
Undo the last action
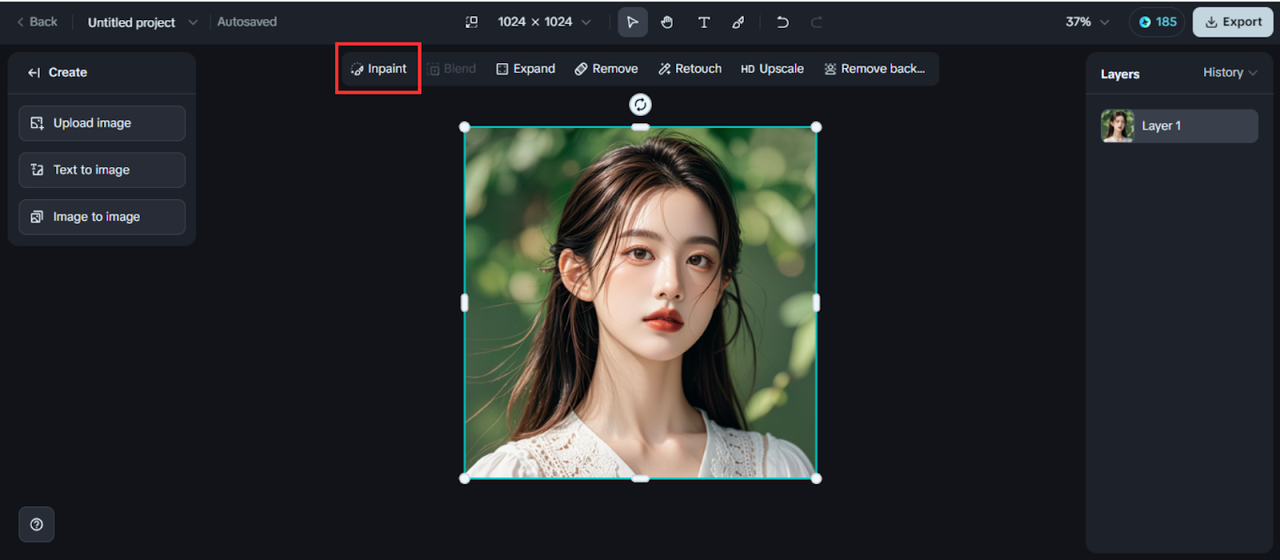pos(782,22)
